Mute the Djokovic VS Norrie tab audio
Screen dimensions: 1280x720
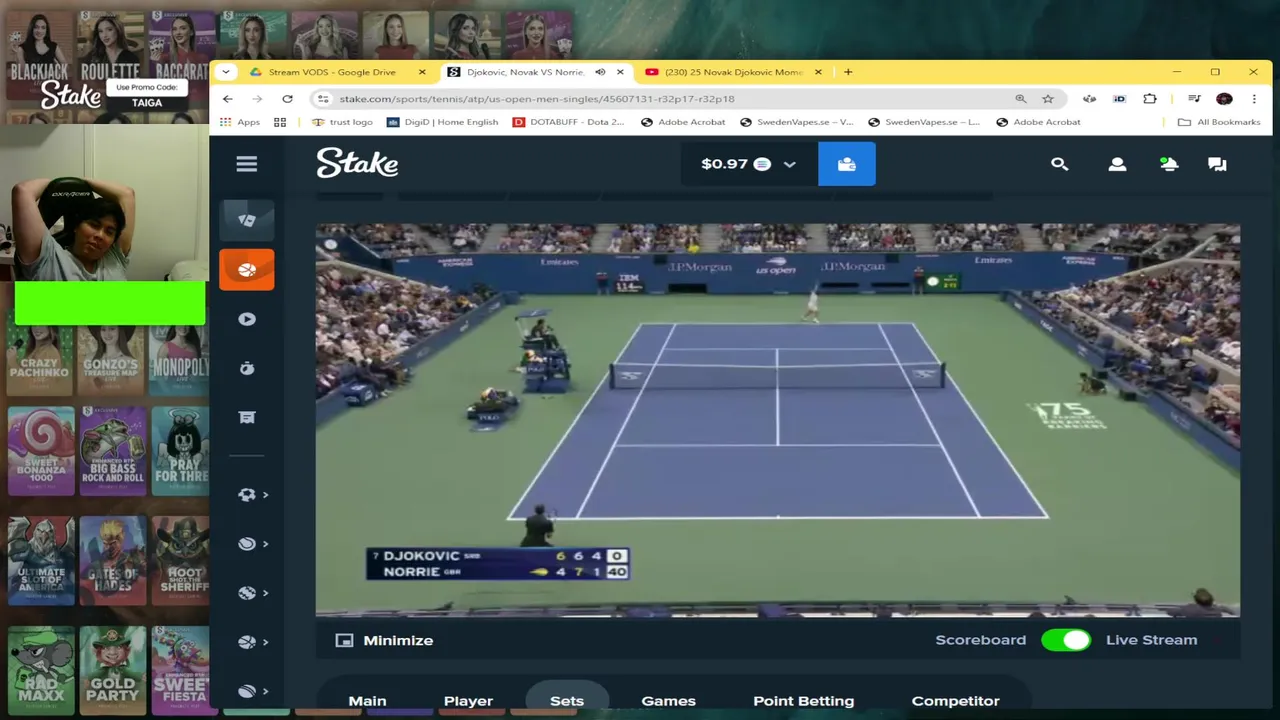point(600,72)
